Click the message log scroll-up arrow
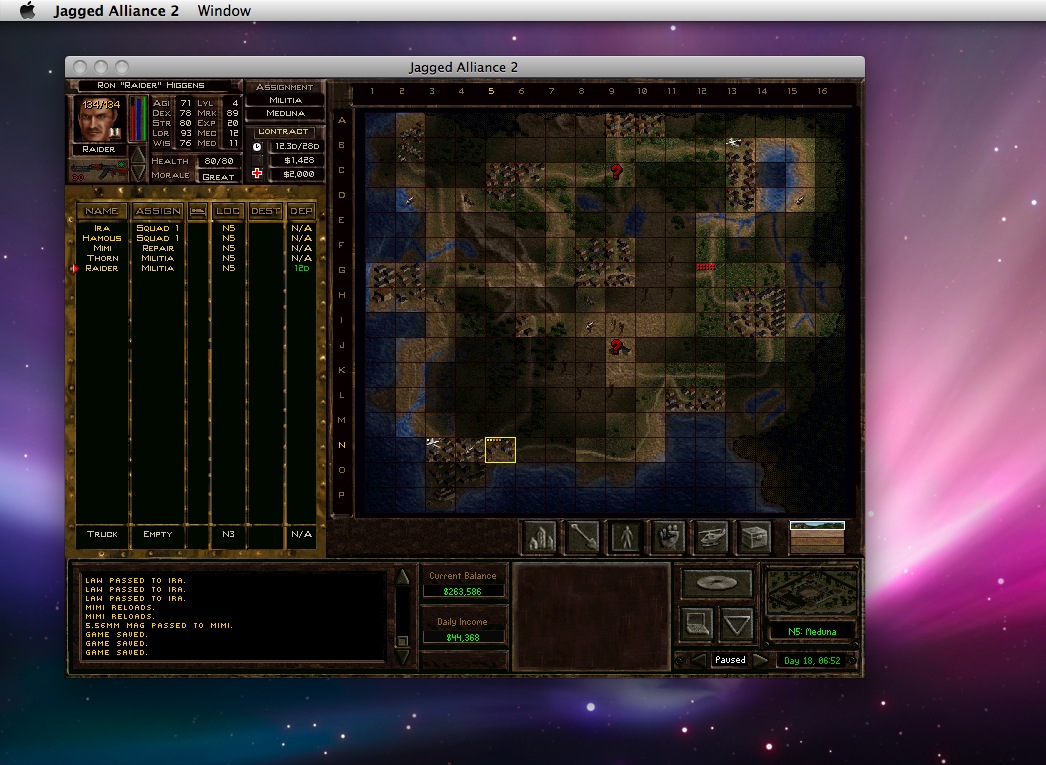This screenshot has width=1046, height=765. coord(402,577)
